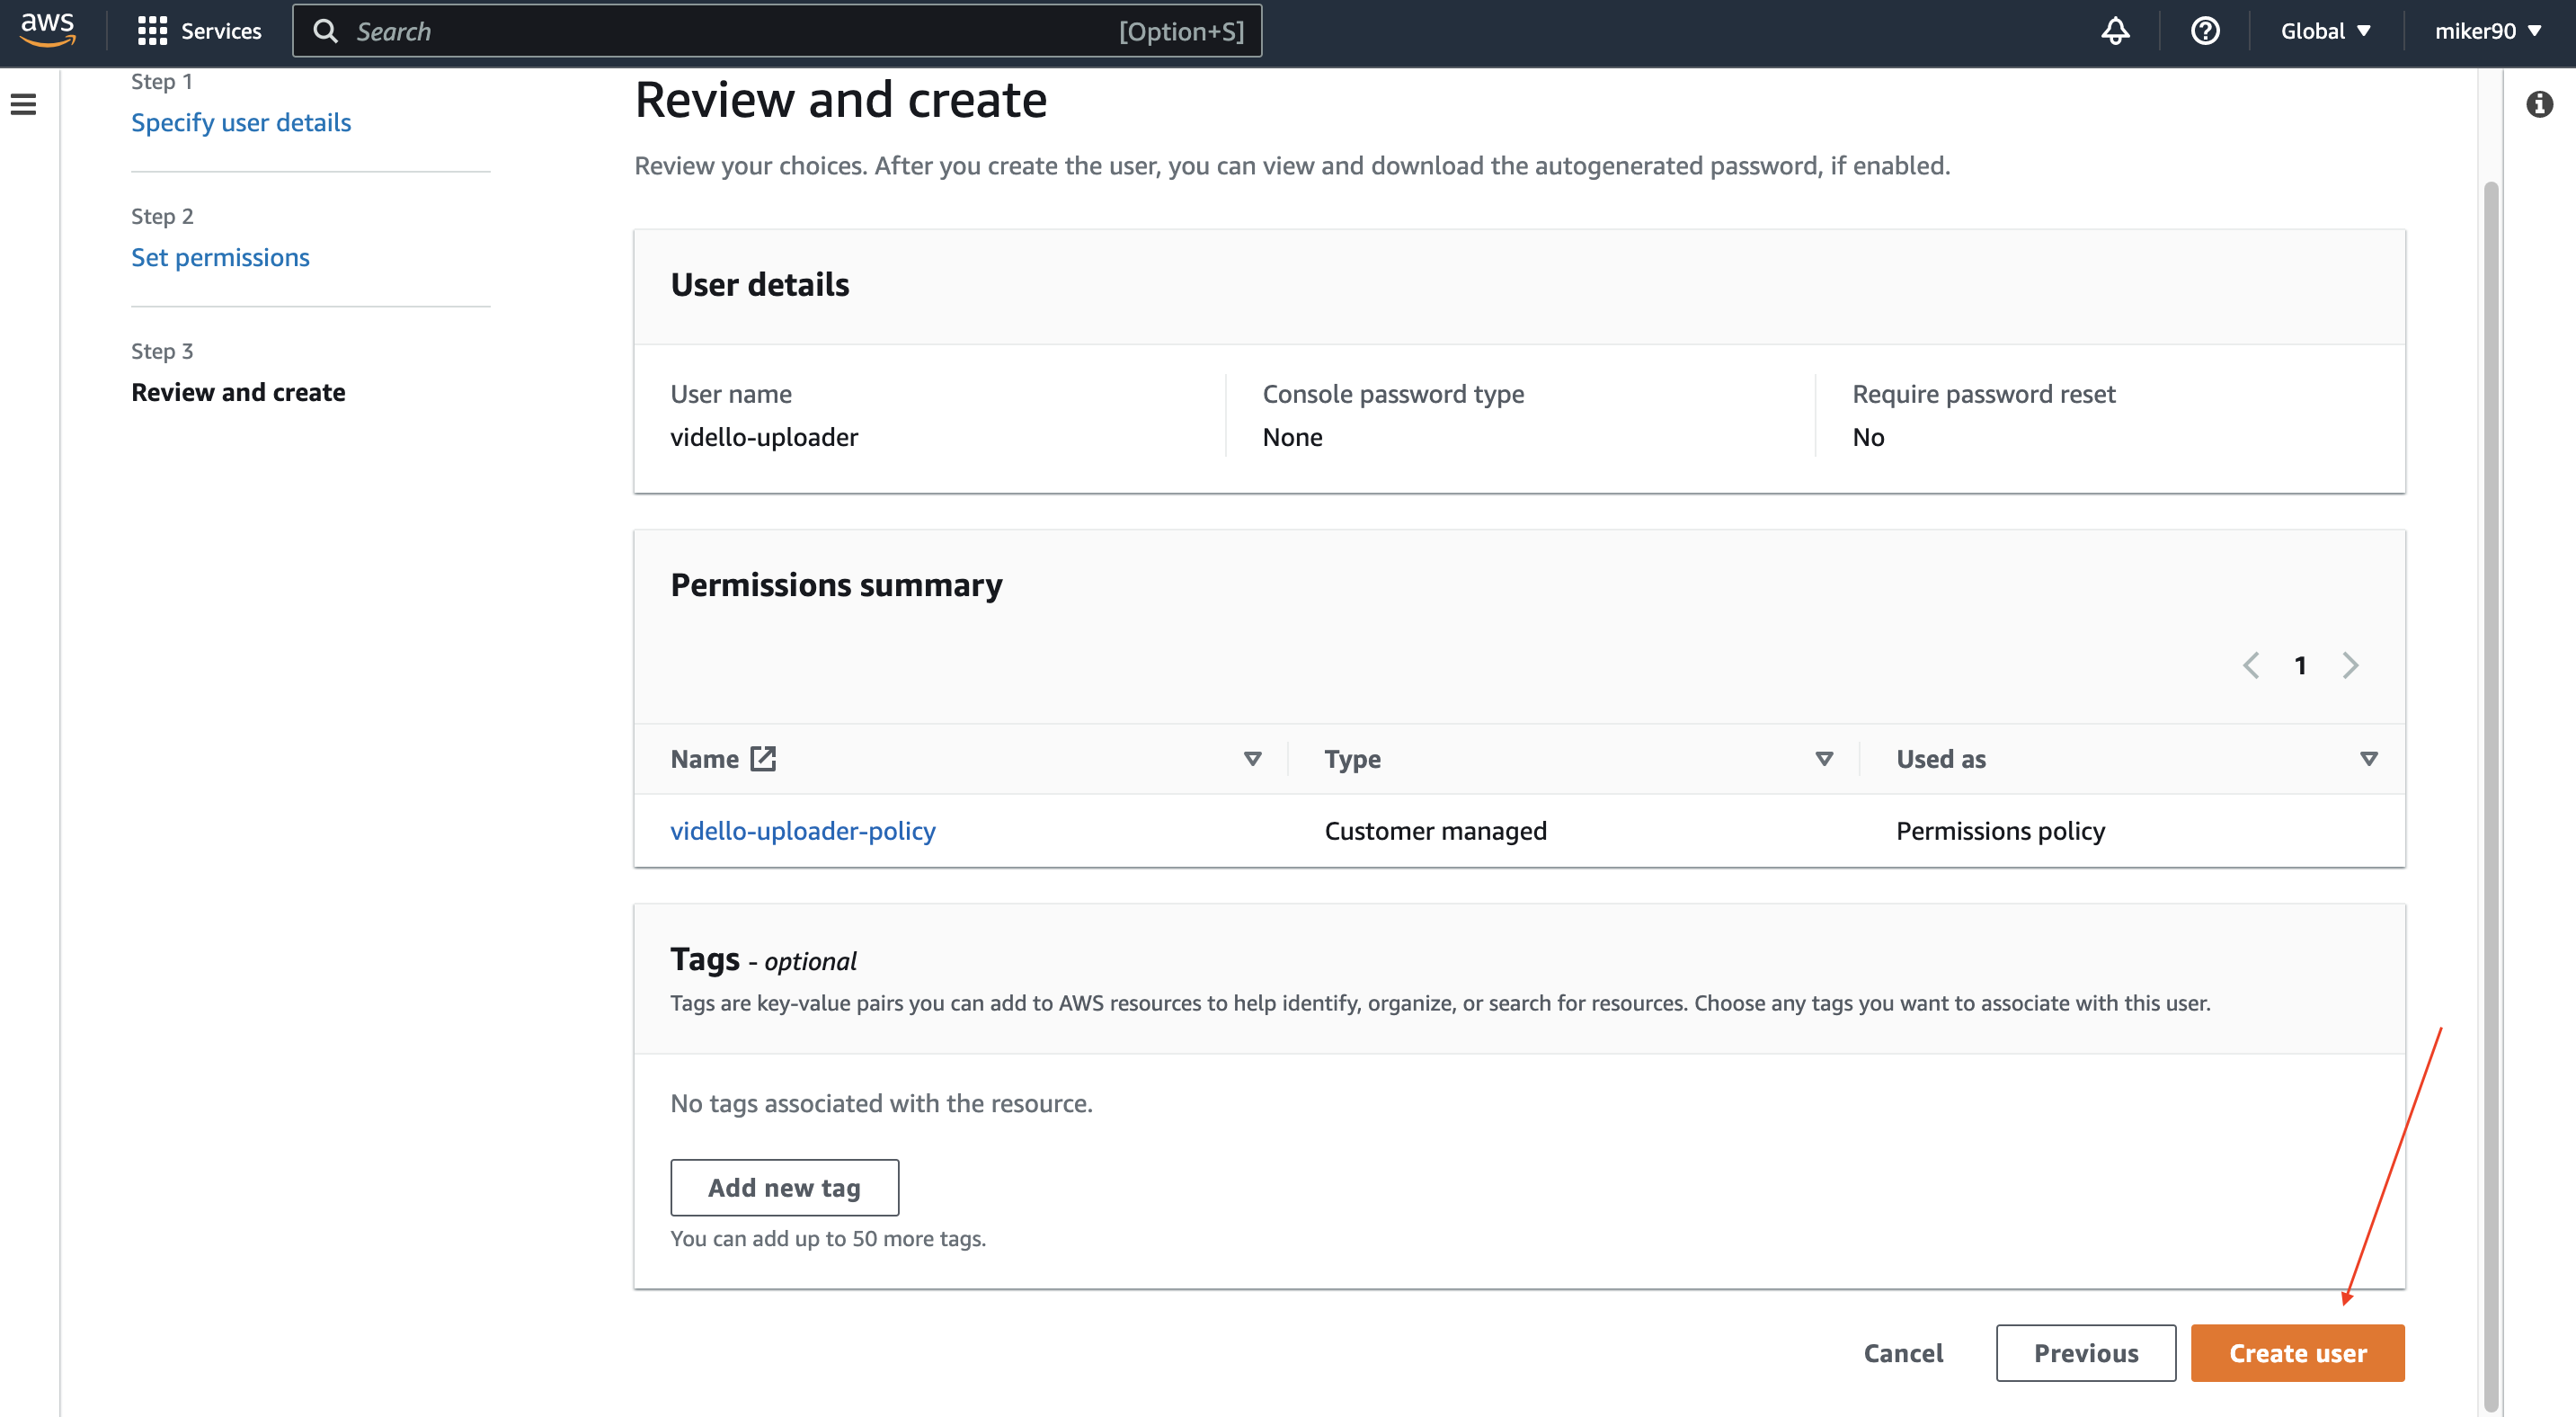Click the Previous button

[x=2086, y=1353]
